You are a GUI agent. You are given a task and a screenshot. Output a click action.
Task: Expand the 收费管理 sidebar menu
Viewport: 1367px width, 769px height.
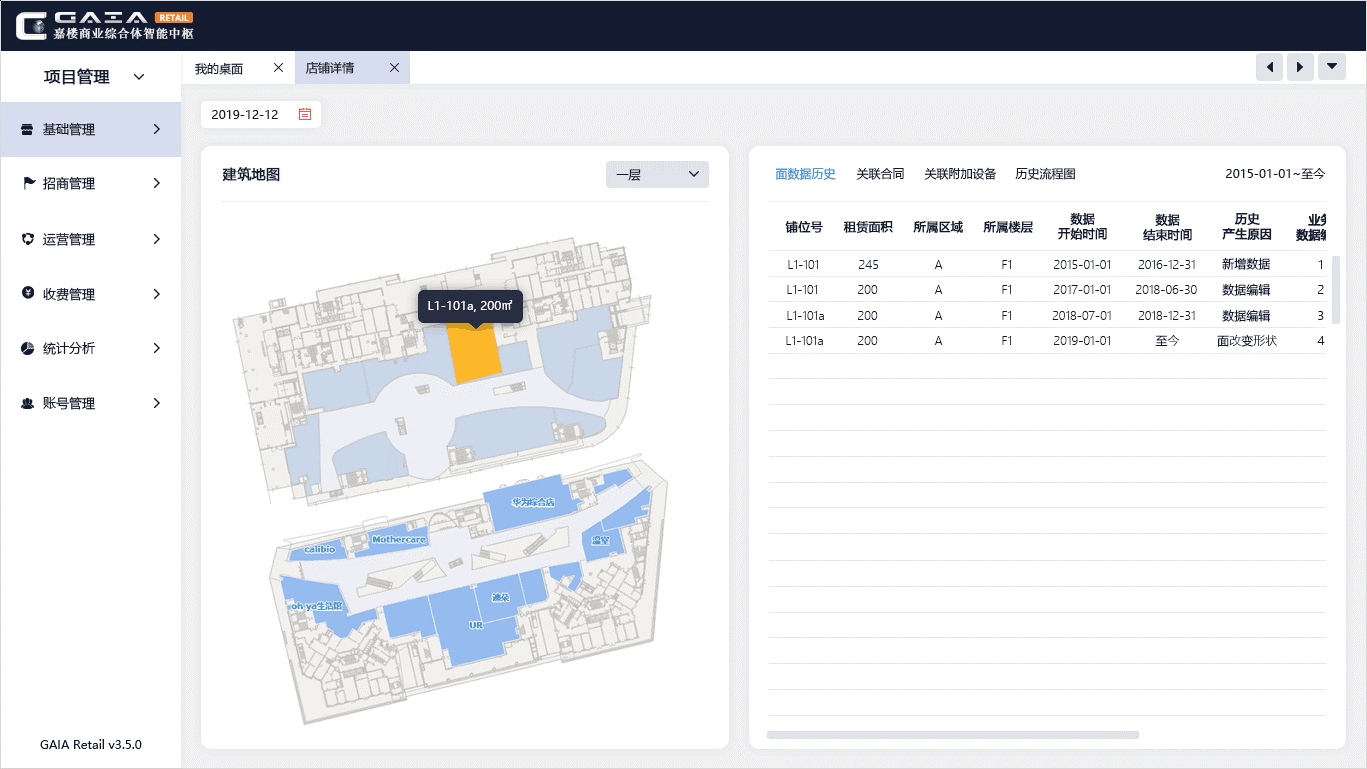(x=156, y=294)
